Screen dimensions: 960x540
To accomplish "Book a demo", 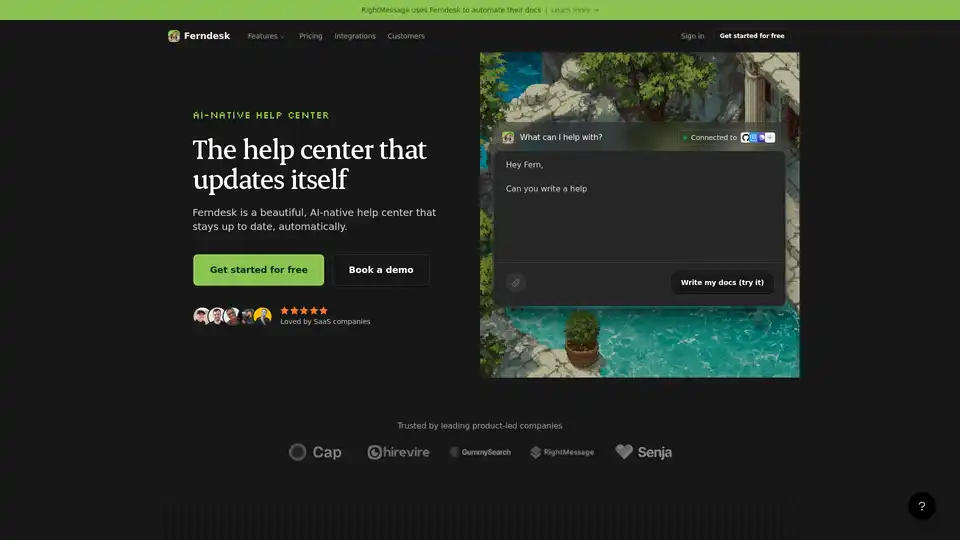I will click(x=380, y=270).
